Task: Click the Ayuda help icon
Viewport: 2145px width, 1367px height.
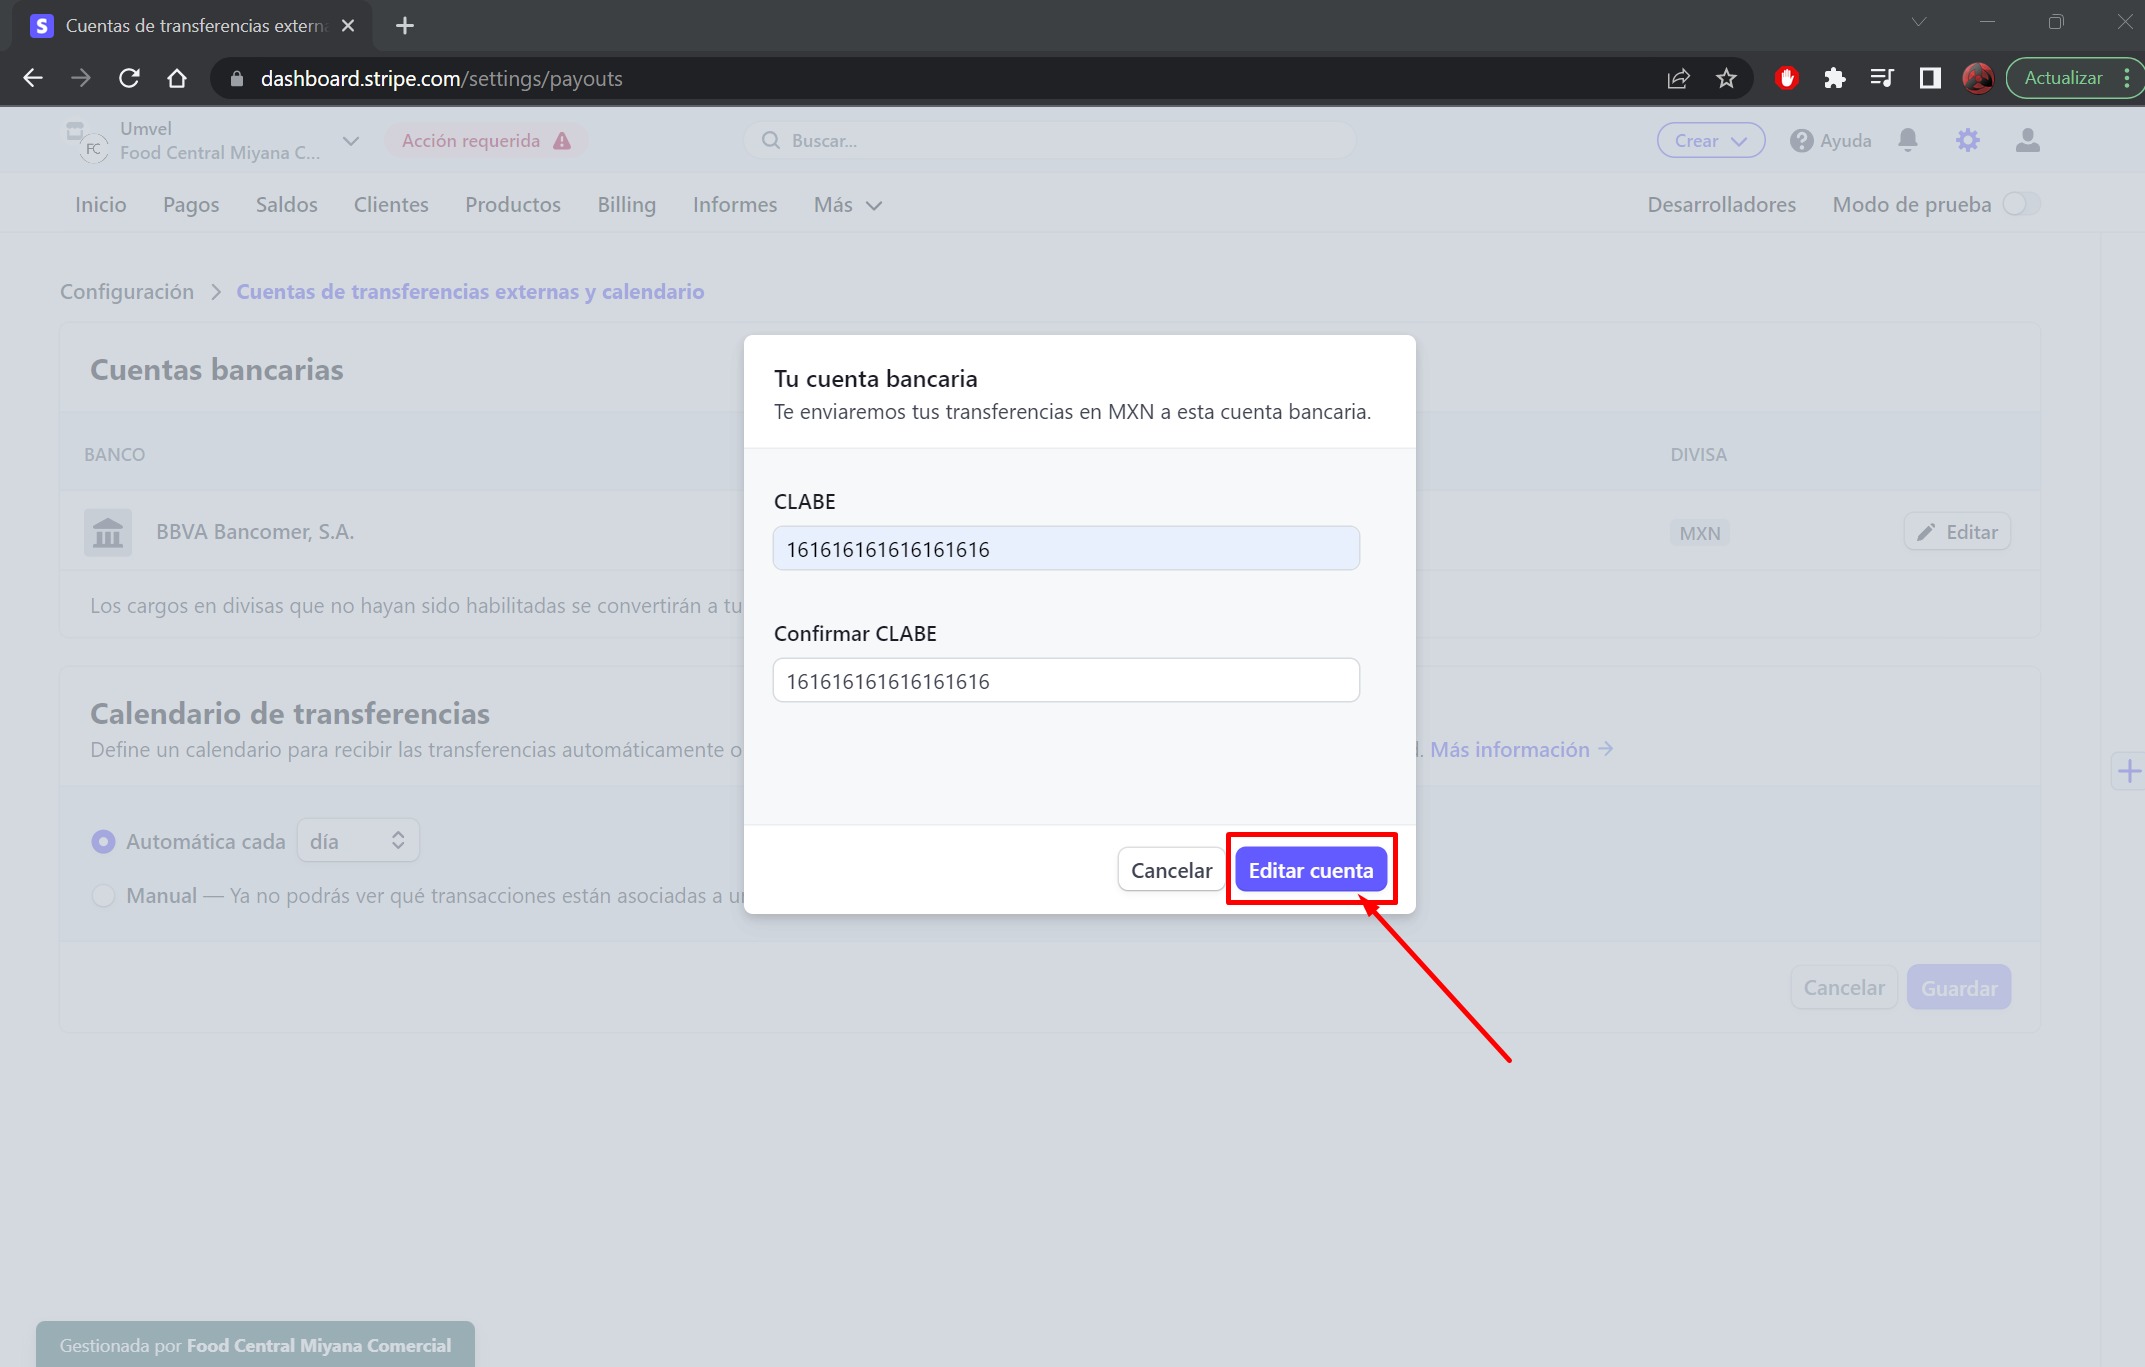Action: coord(1801,141)
